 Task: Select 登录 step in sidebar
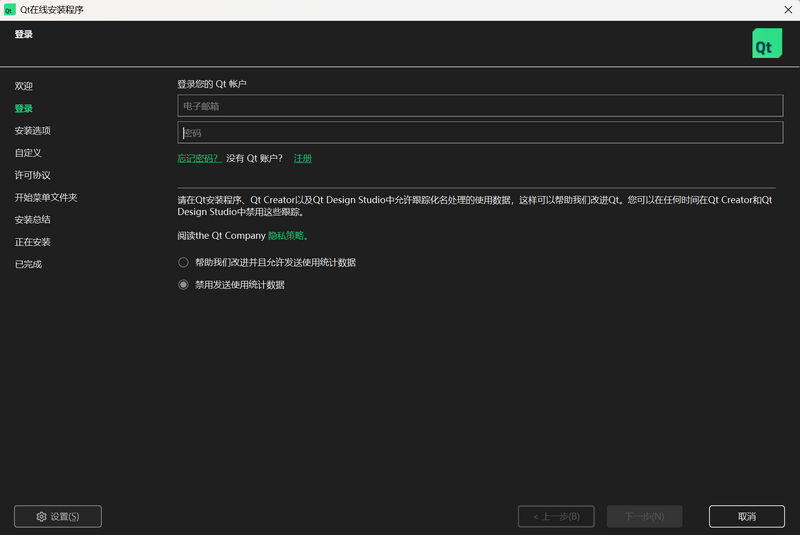click(x=23, y=109)
